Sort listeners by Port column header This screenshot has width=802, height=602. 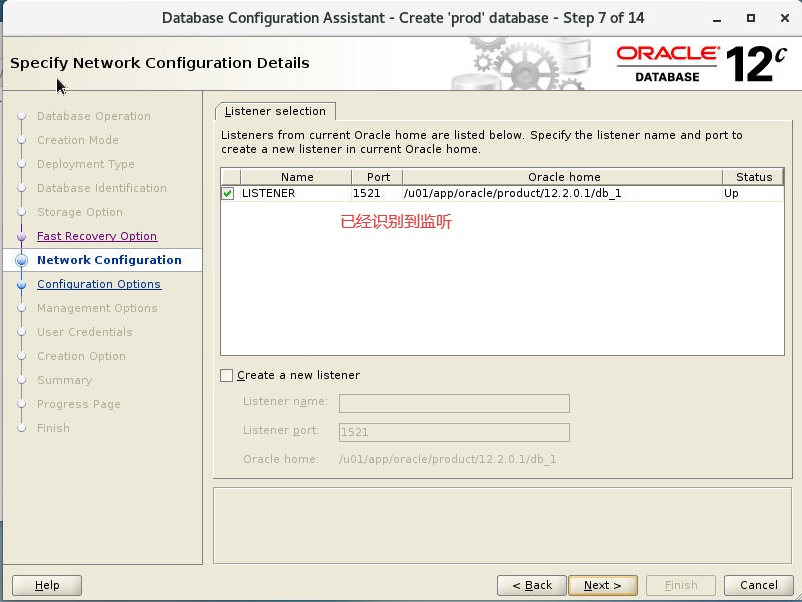point(378,177)
